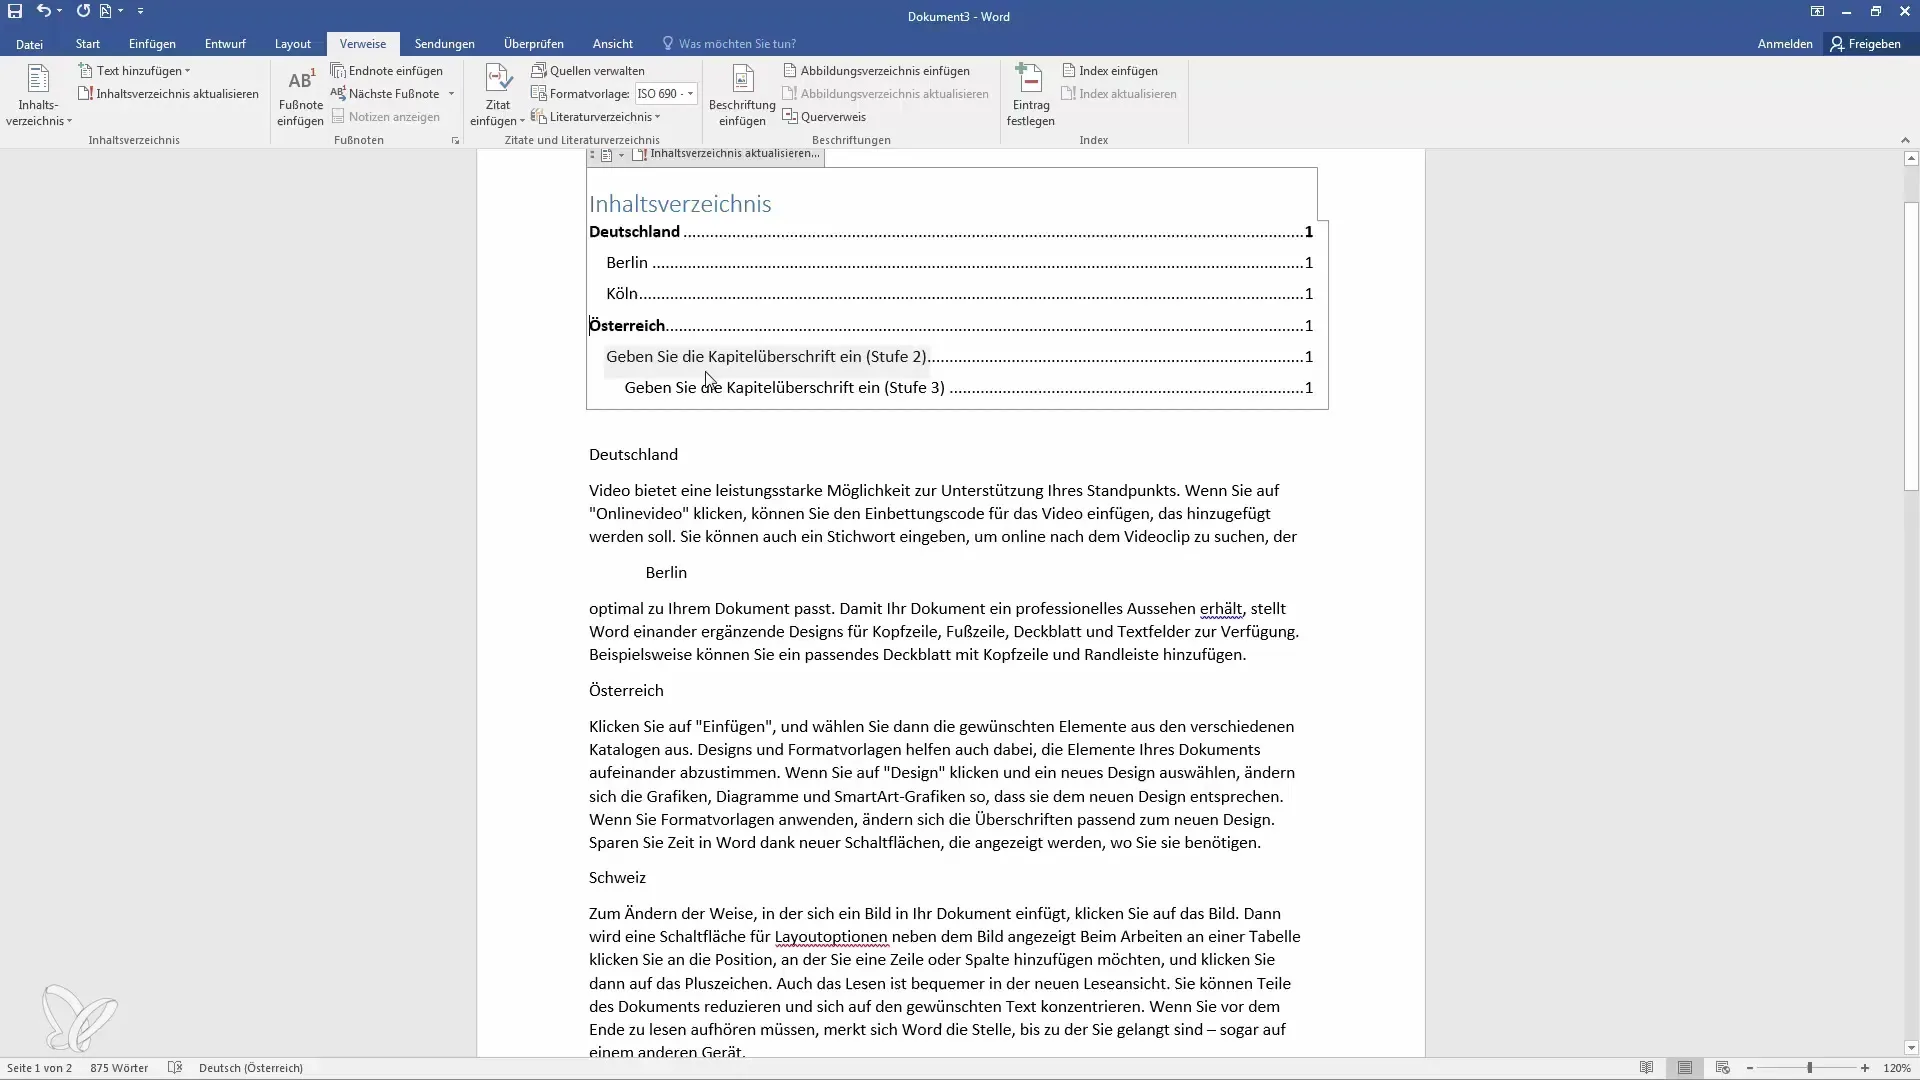Viewport: 1920px width, 1080px height.
Task: Insert a footnote with Fußnote einfügen
Action: 300,96
